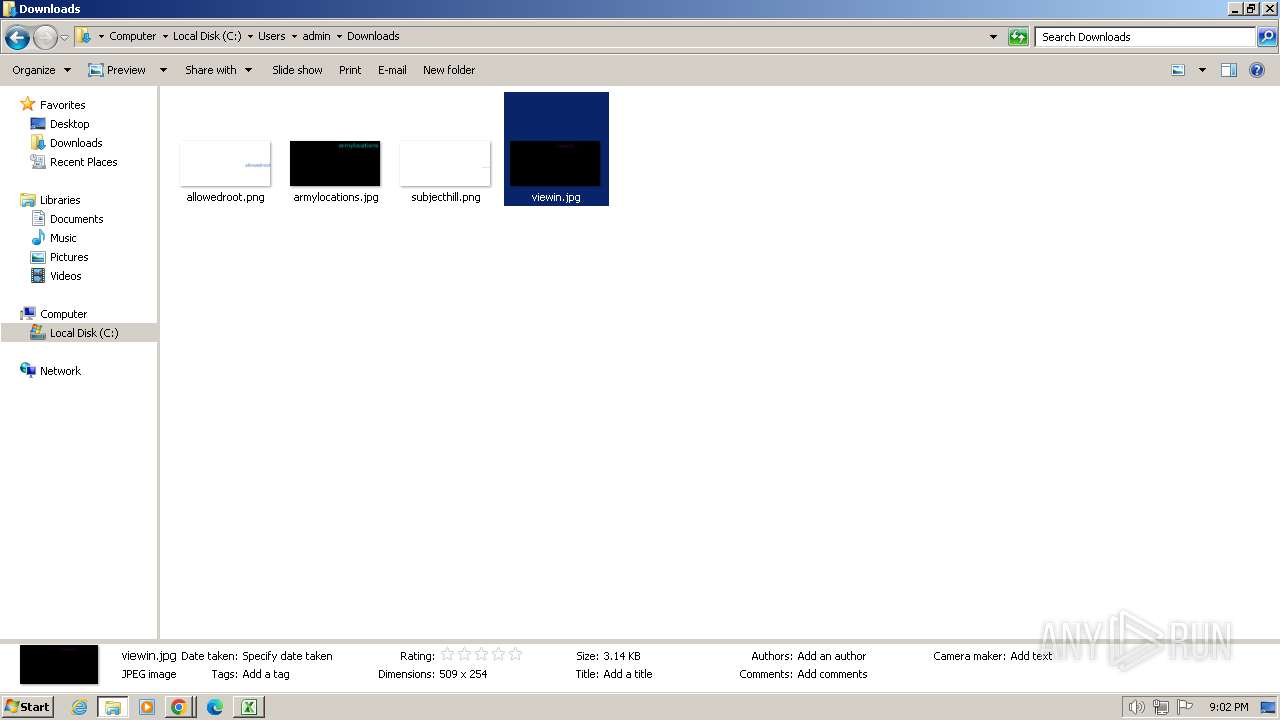Open Recent Places

pos(83,162)
